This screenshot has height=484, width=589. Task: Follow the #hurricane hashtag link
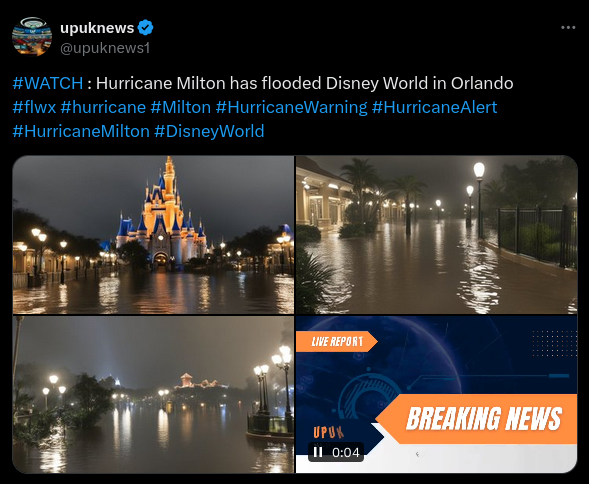coord(103,107)
